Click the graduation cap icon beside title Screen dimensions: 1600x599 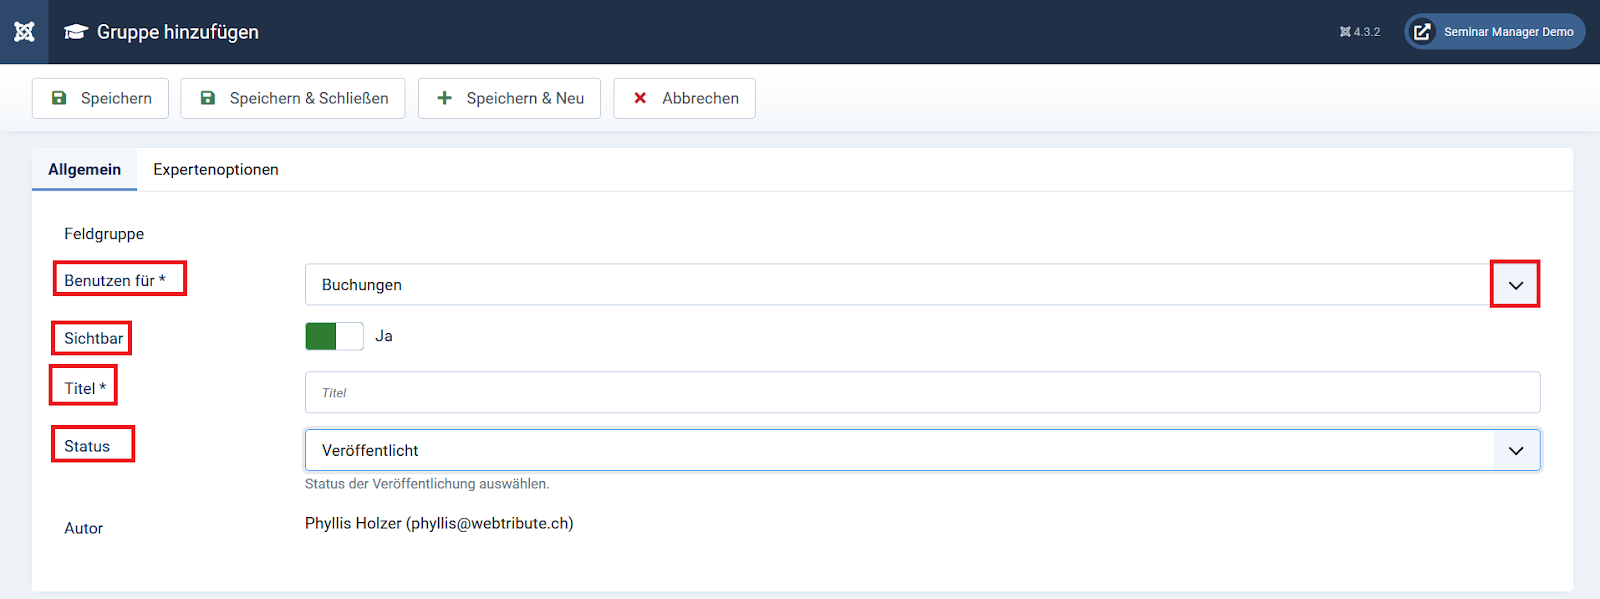(x=76, y=32)
